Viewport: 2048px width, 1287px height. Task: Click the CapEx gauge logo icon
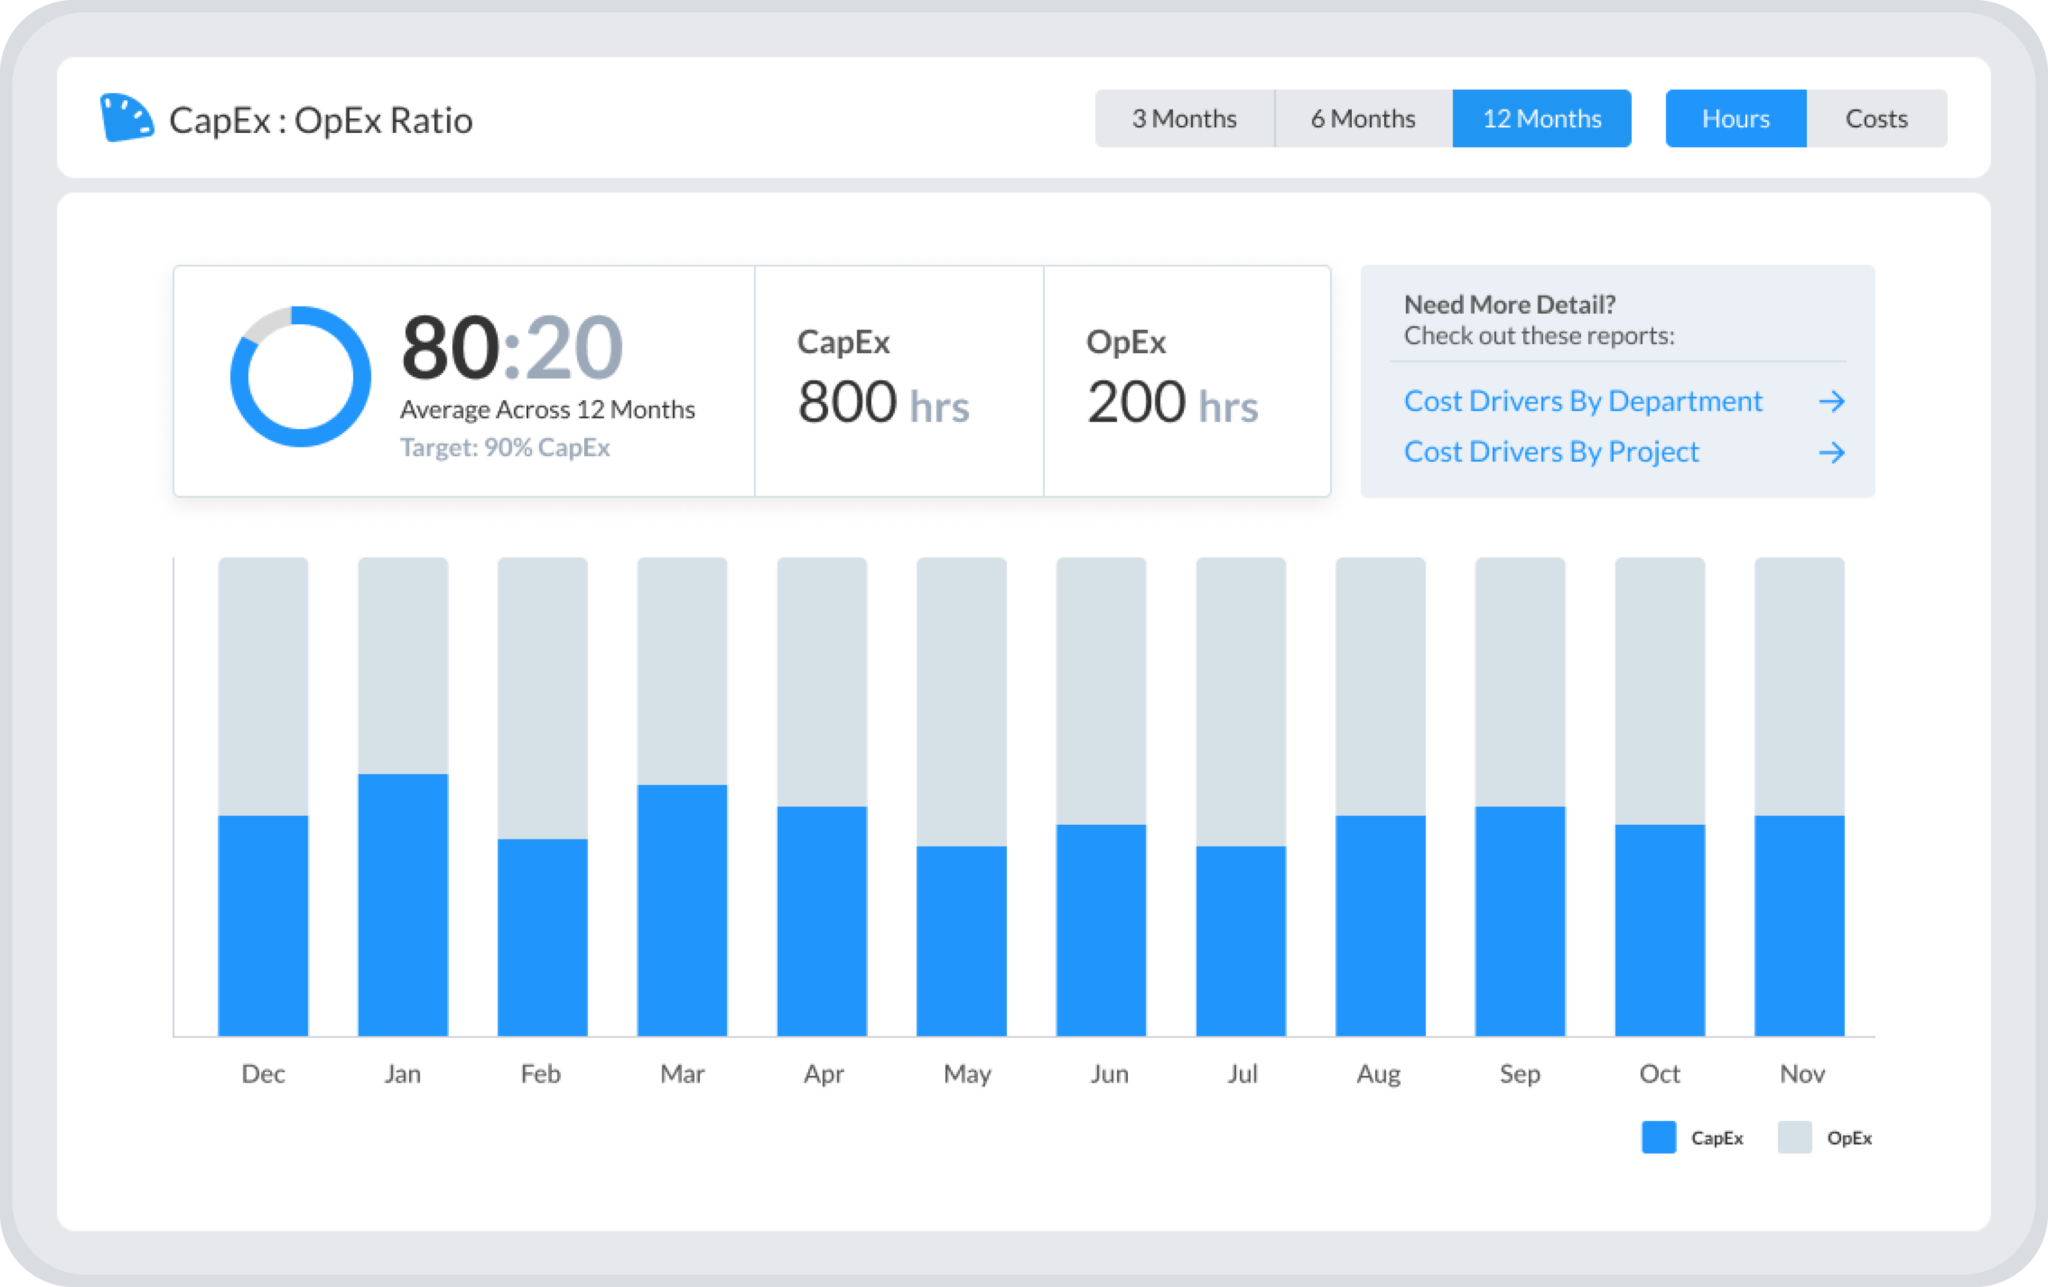pos(126,119)
